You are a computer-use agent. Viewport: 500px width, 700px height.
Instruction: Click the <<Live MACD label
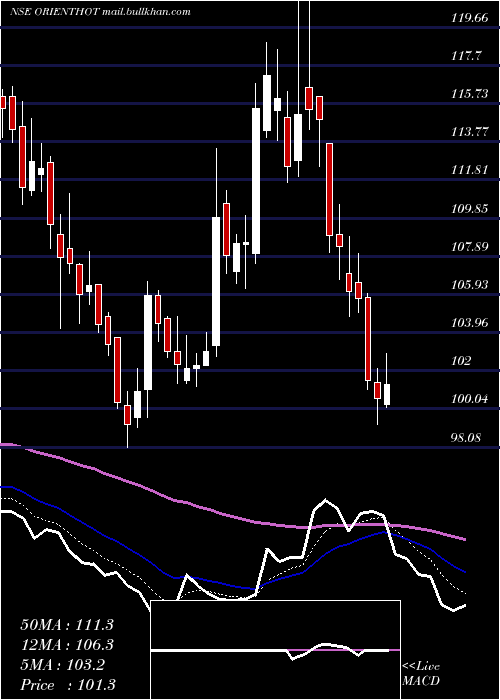click(x=421, y=674)
